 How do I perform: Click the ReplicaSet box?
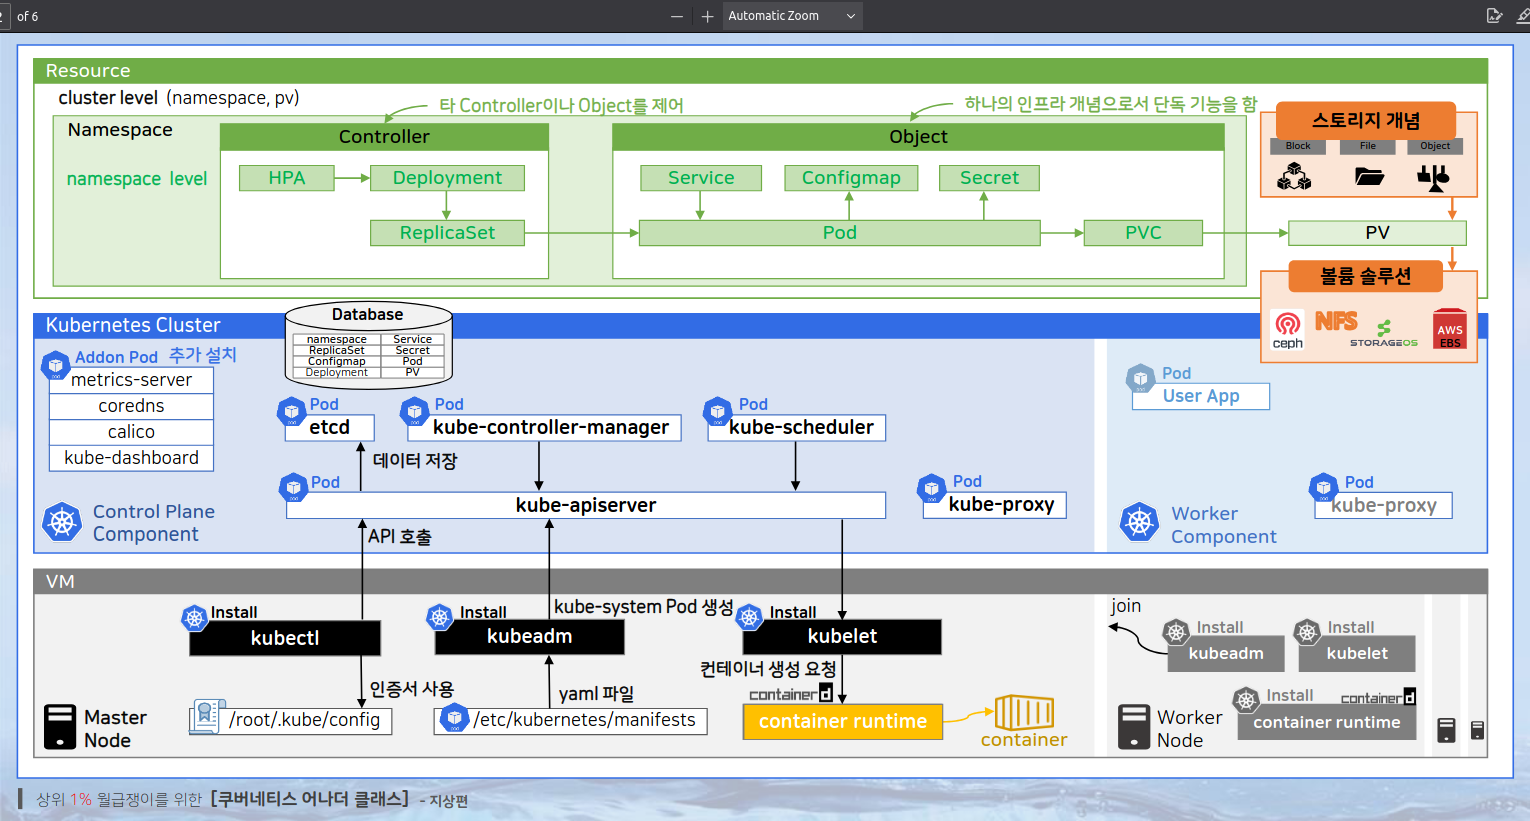click(x=447, y=233)
